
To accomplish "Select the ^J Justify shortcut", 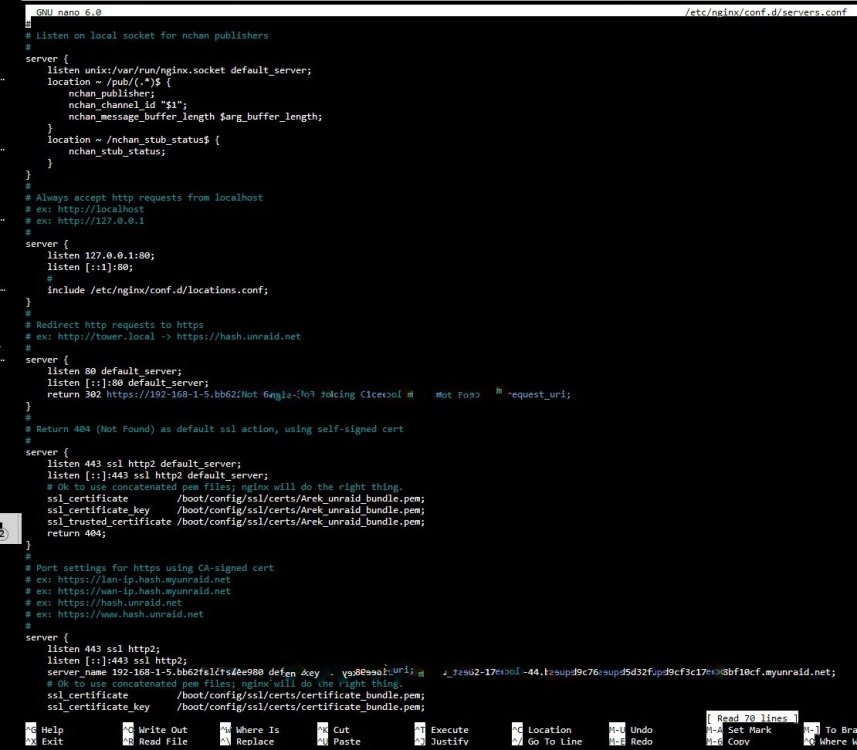I will pos(442,742).
